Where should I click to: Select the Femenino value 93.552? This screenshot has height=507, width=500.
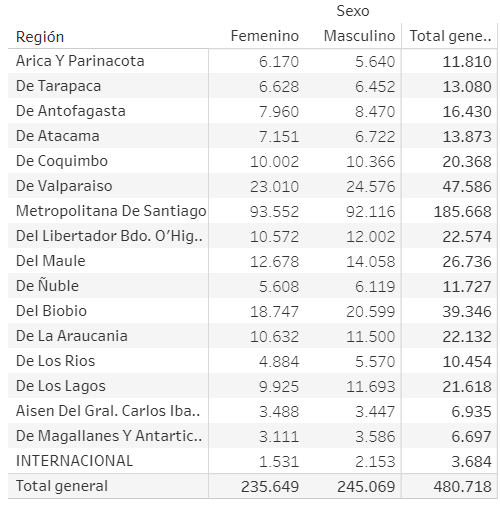tap(274, 212)
